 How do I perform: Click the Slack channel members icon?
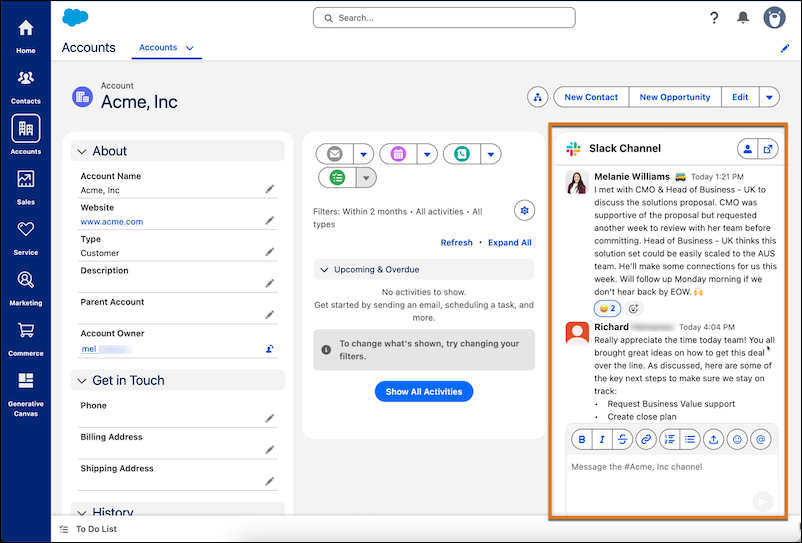tap(747, 149)
